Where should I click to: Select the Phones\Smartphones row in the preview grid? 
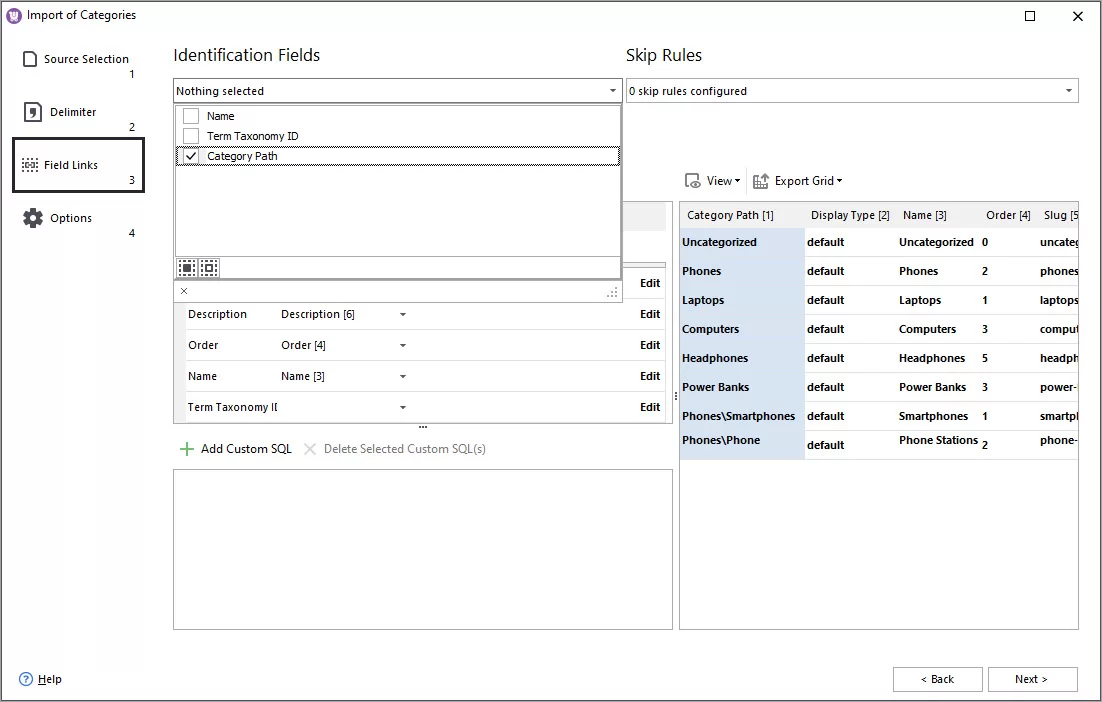click(740, 415)
